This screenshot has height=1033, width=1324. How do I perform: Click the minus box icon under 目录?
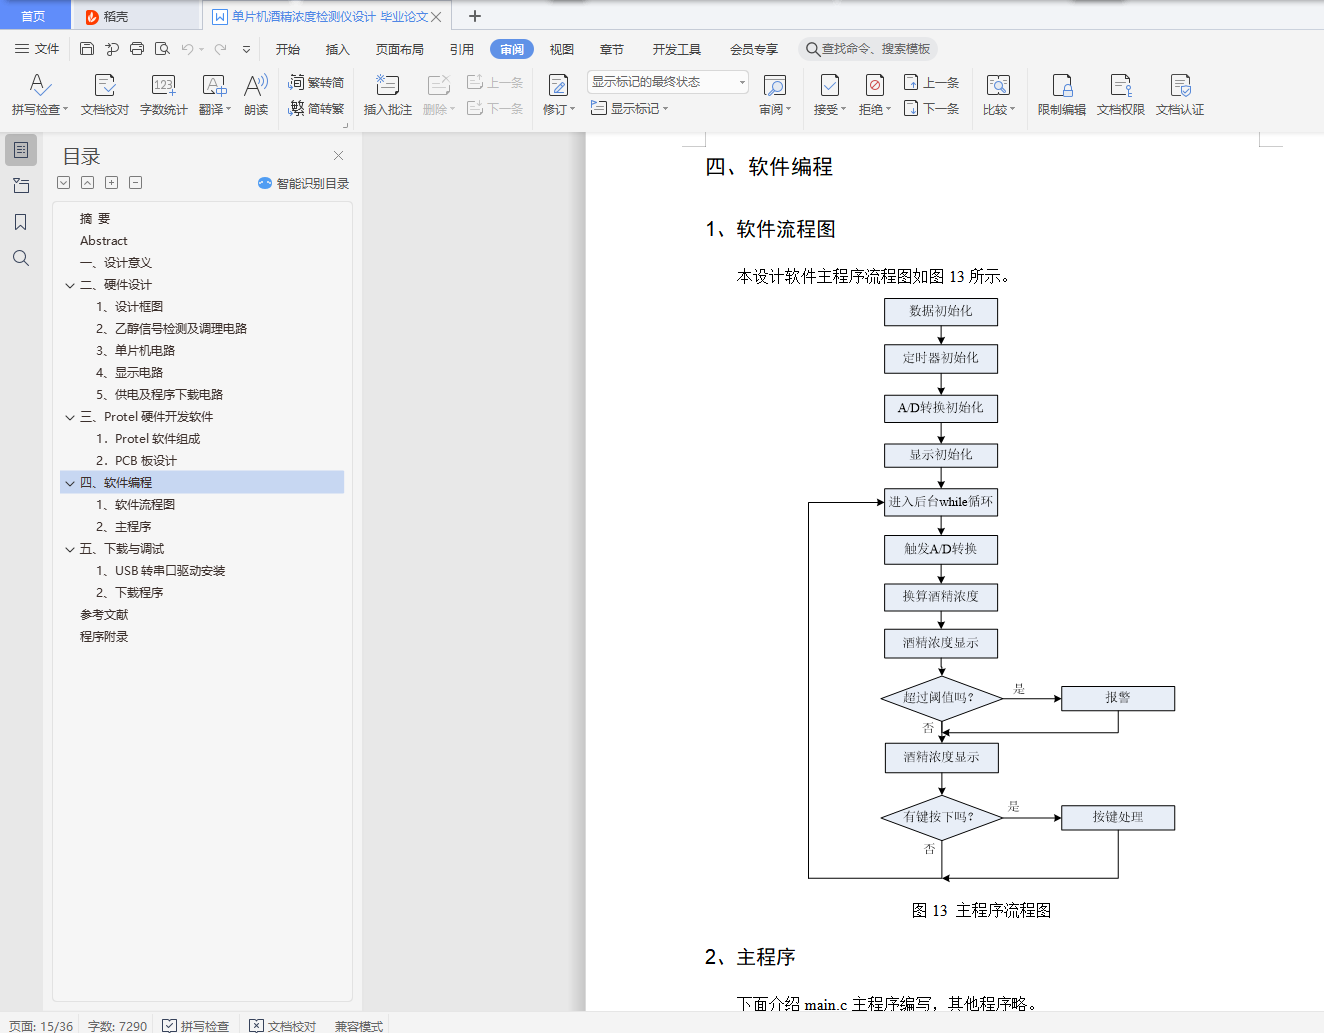(136, 183)
